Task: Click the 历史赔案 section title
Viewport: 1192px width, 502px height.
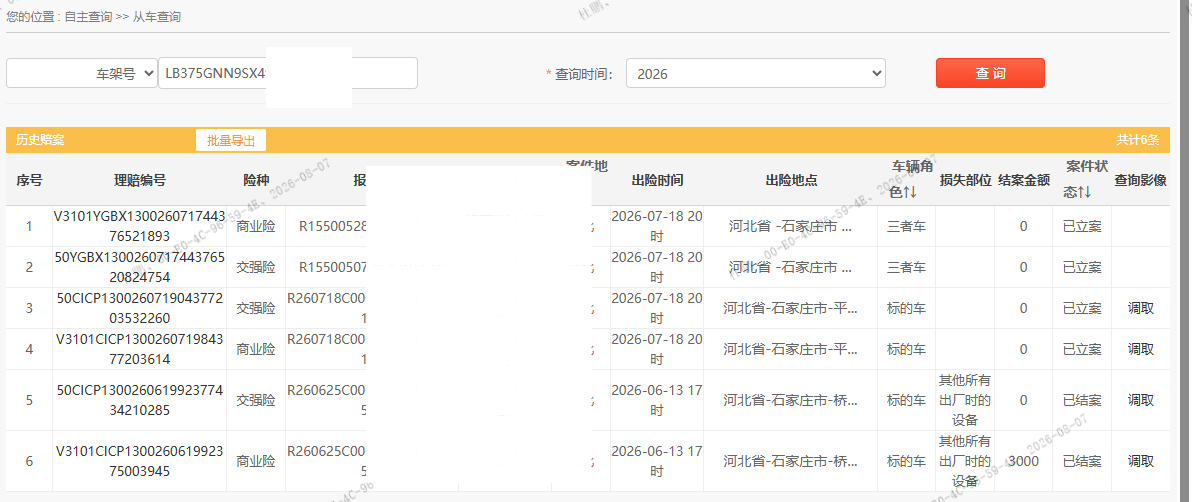Action: pos(40,140)
